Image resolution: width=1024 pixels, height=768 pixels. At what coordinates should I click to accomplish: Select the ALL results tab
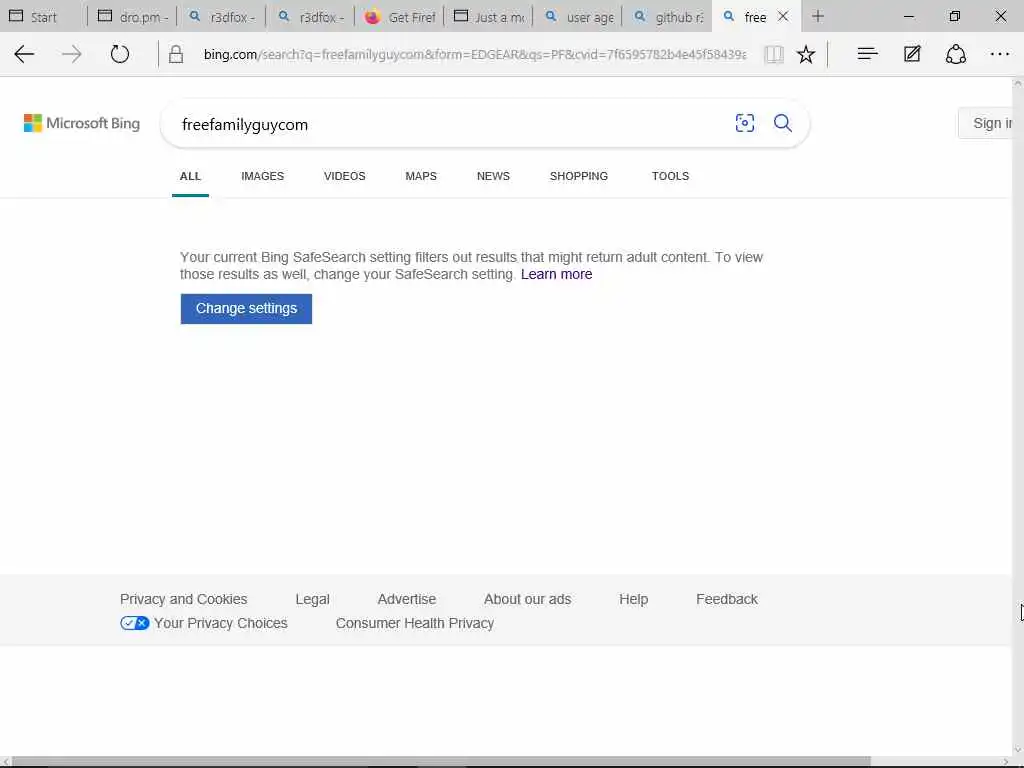point(190,176)
